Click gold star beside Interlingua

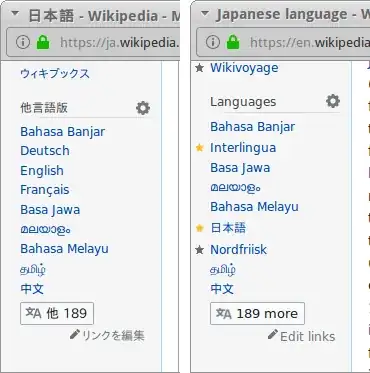(199, 148)
